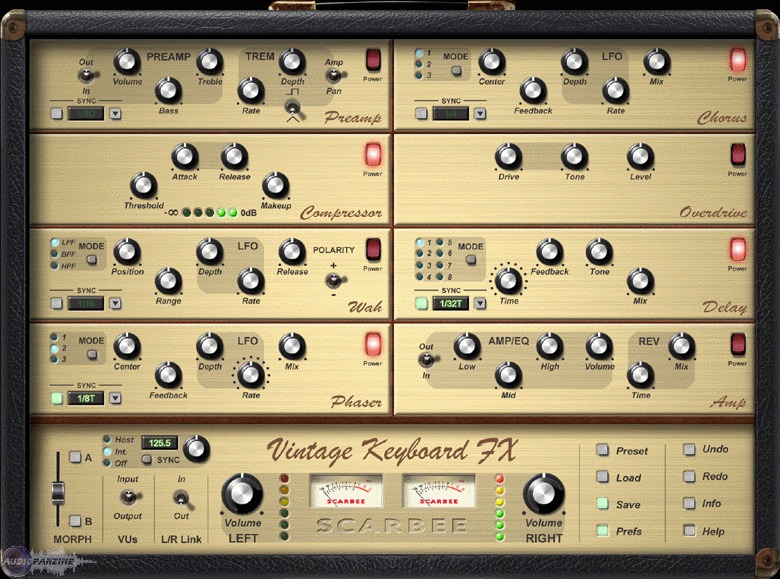Click the Chorus Center knob
The height and width of the screenshot is (579, 780).
[491, 62]
